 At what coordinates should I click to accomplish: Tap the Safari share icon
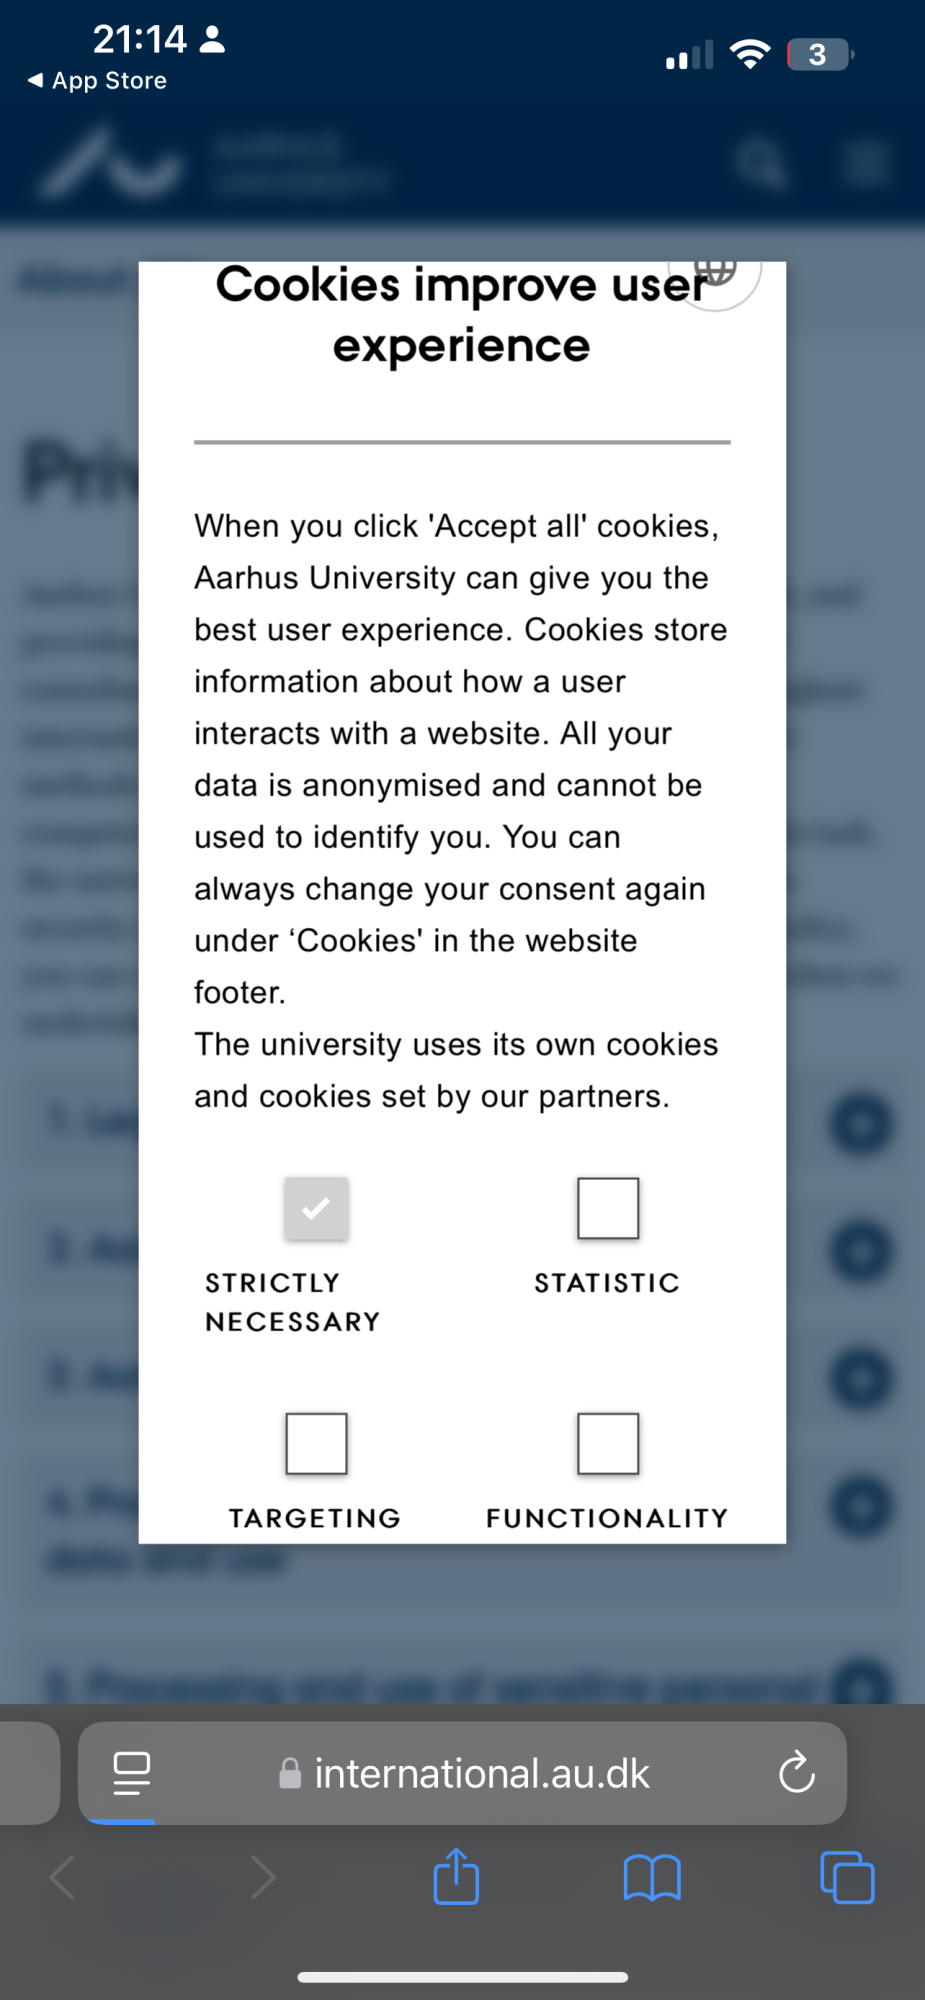(456, 1877)
